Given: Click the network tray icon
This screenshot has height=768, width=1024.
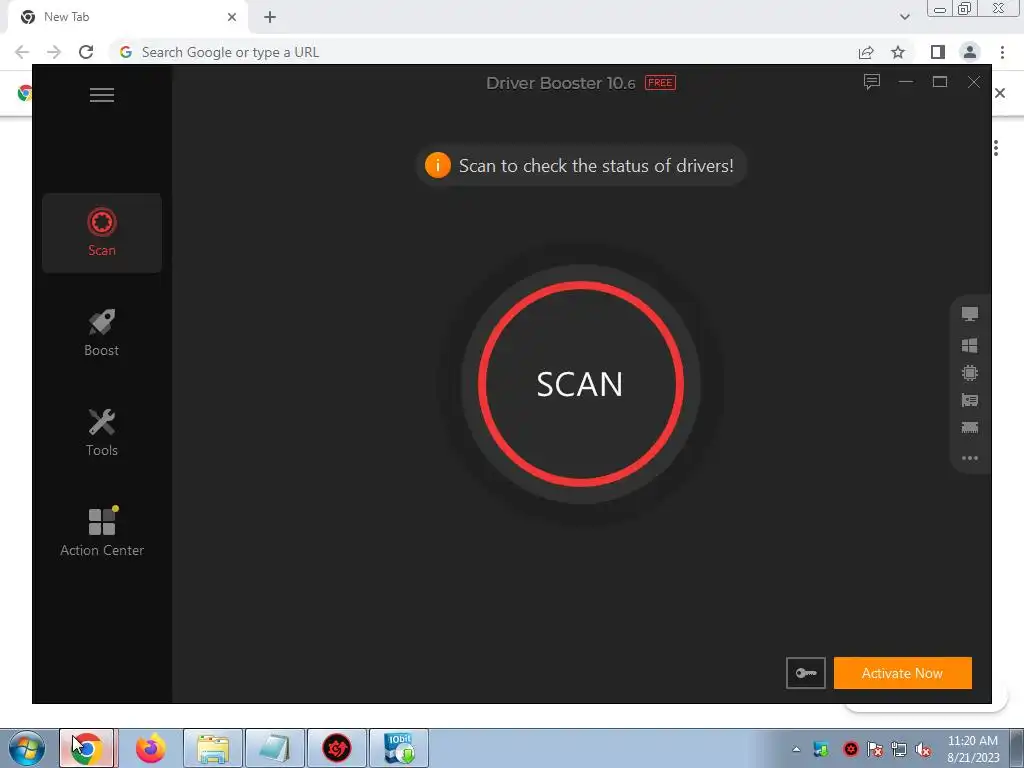Looking at the screenshot, I should (x=899, y=750).
